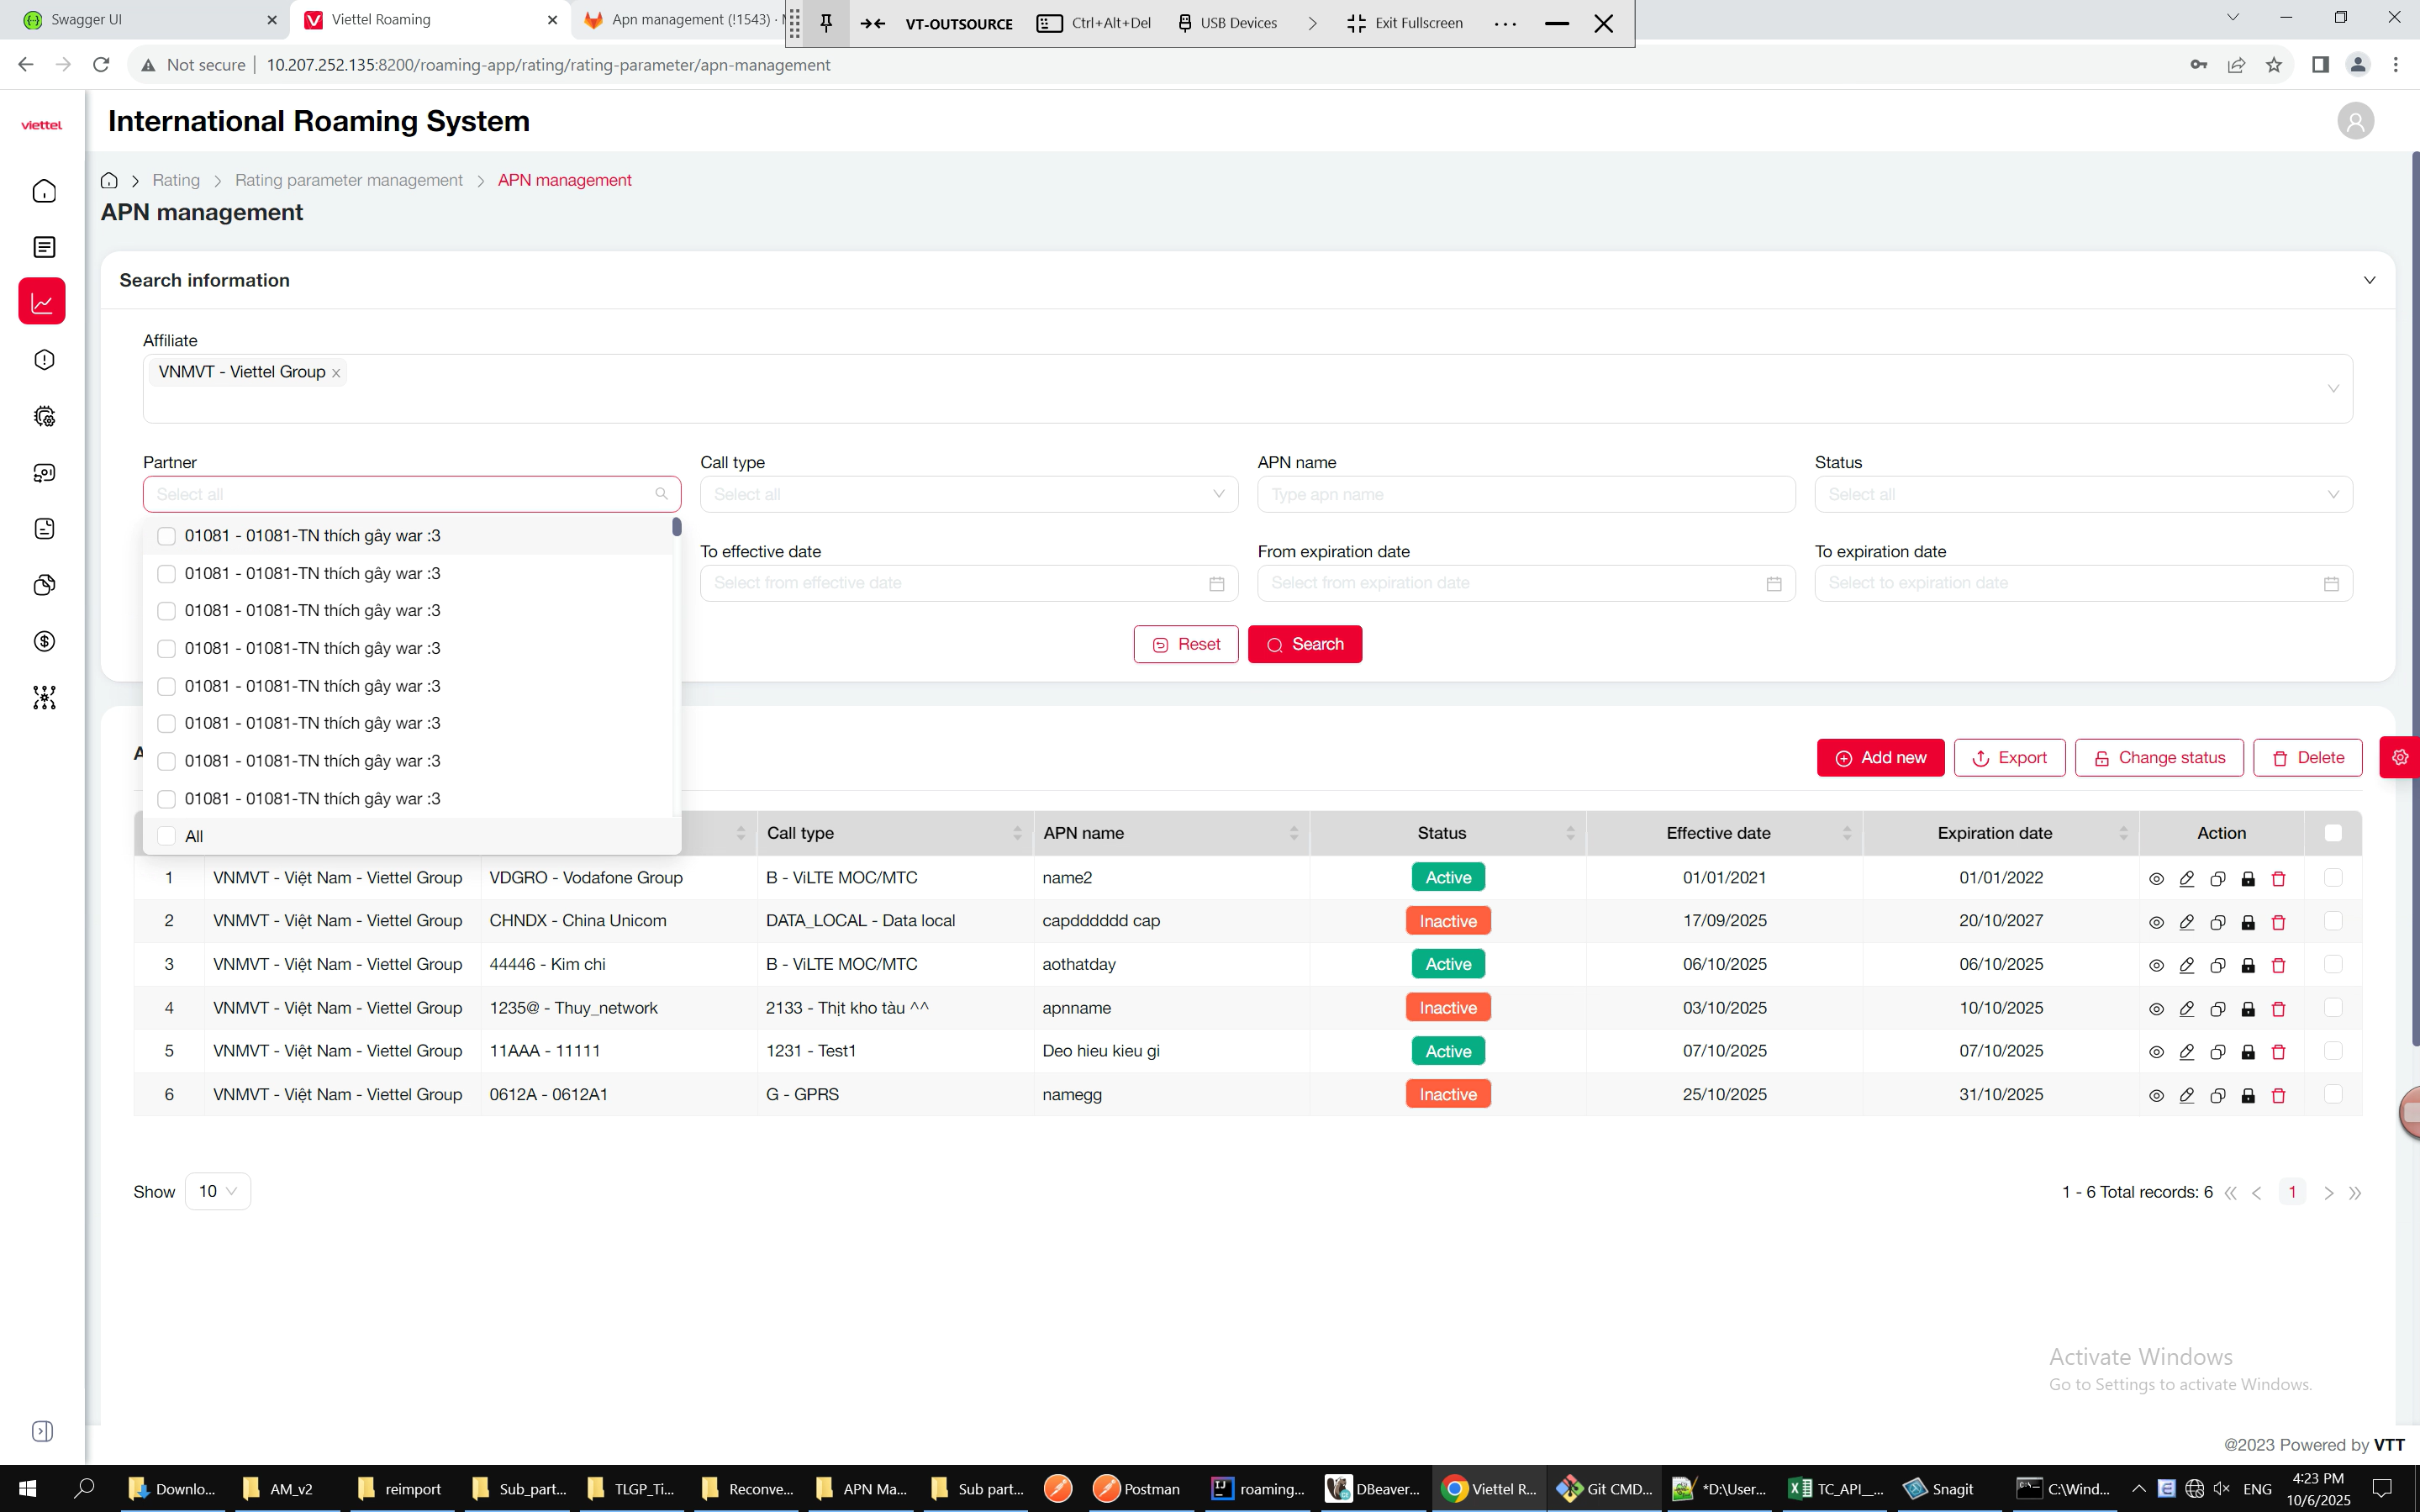Check the first 01081 partner option
Image resolution: width=2420 pixels, height=1512 pixels.
(167, 536)
